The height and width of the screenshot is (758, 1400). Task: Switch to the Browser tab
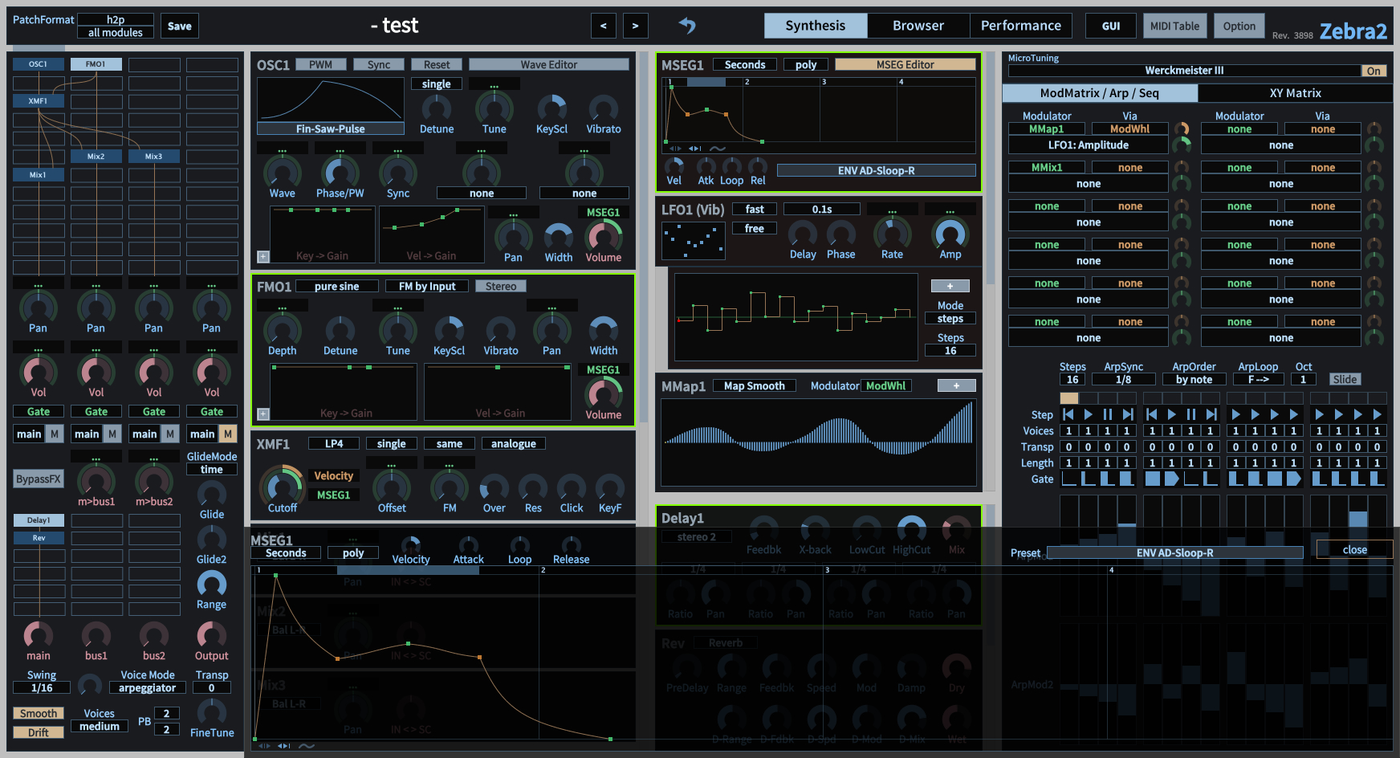pyautogui.click(x=918, y=26)
